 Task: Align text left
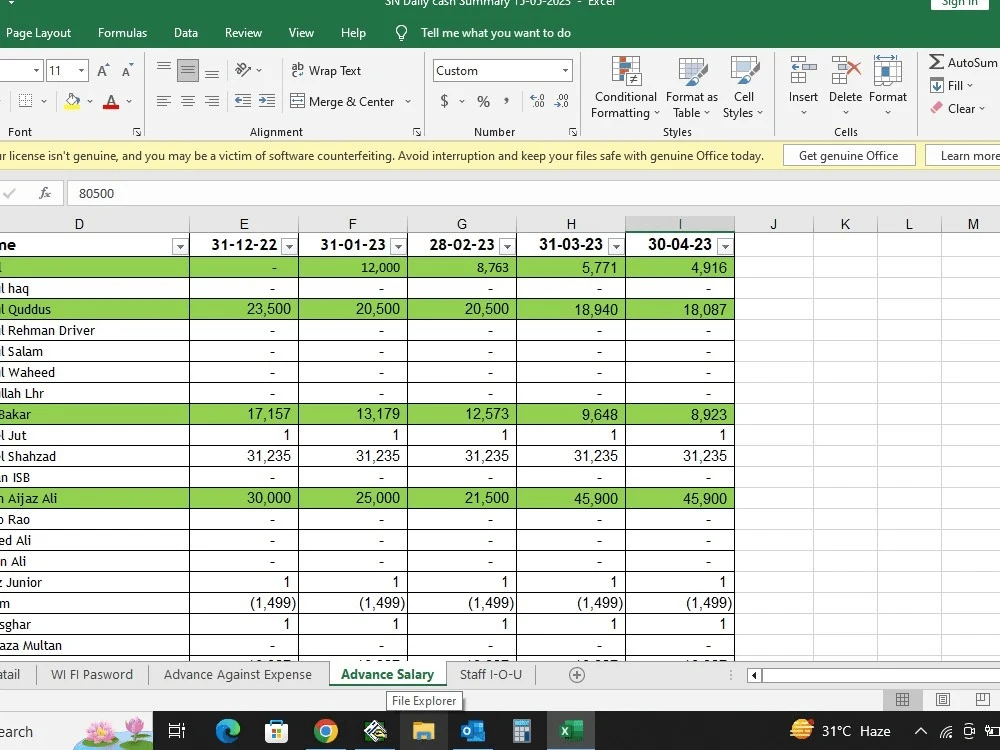(164, 101)
